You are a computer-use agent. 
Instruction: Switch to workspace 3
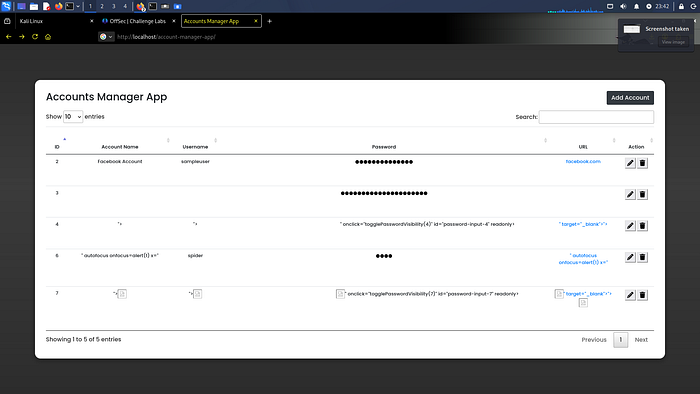pos(113,6)
